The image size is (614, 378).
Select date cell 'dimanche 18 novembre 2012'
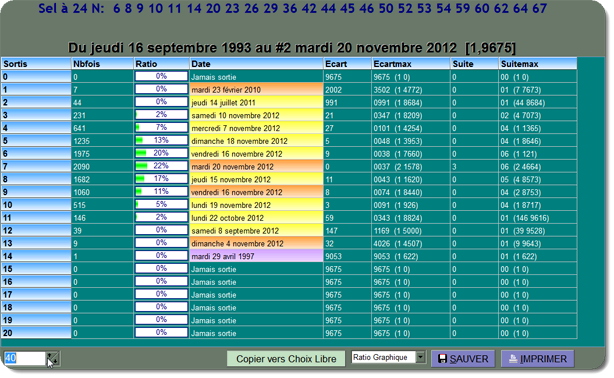pos(256,141)
